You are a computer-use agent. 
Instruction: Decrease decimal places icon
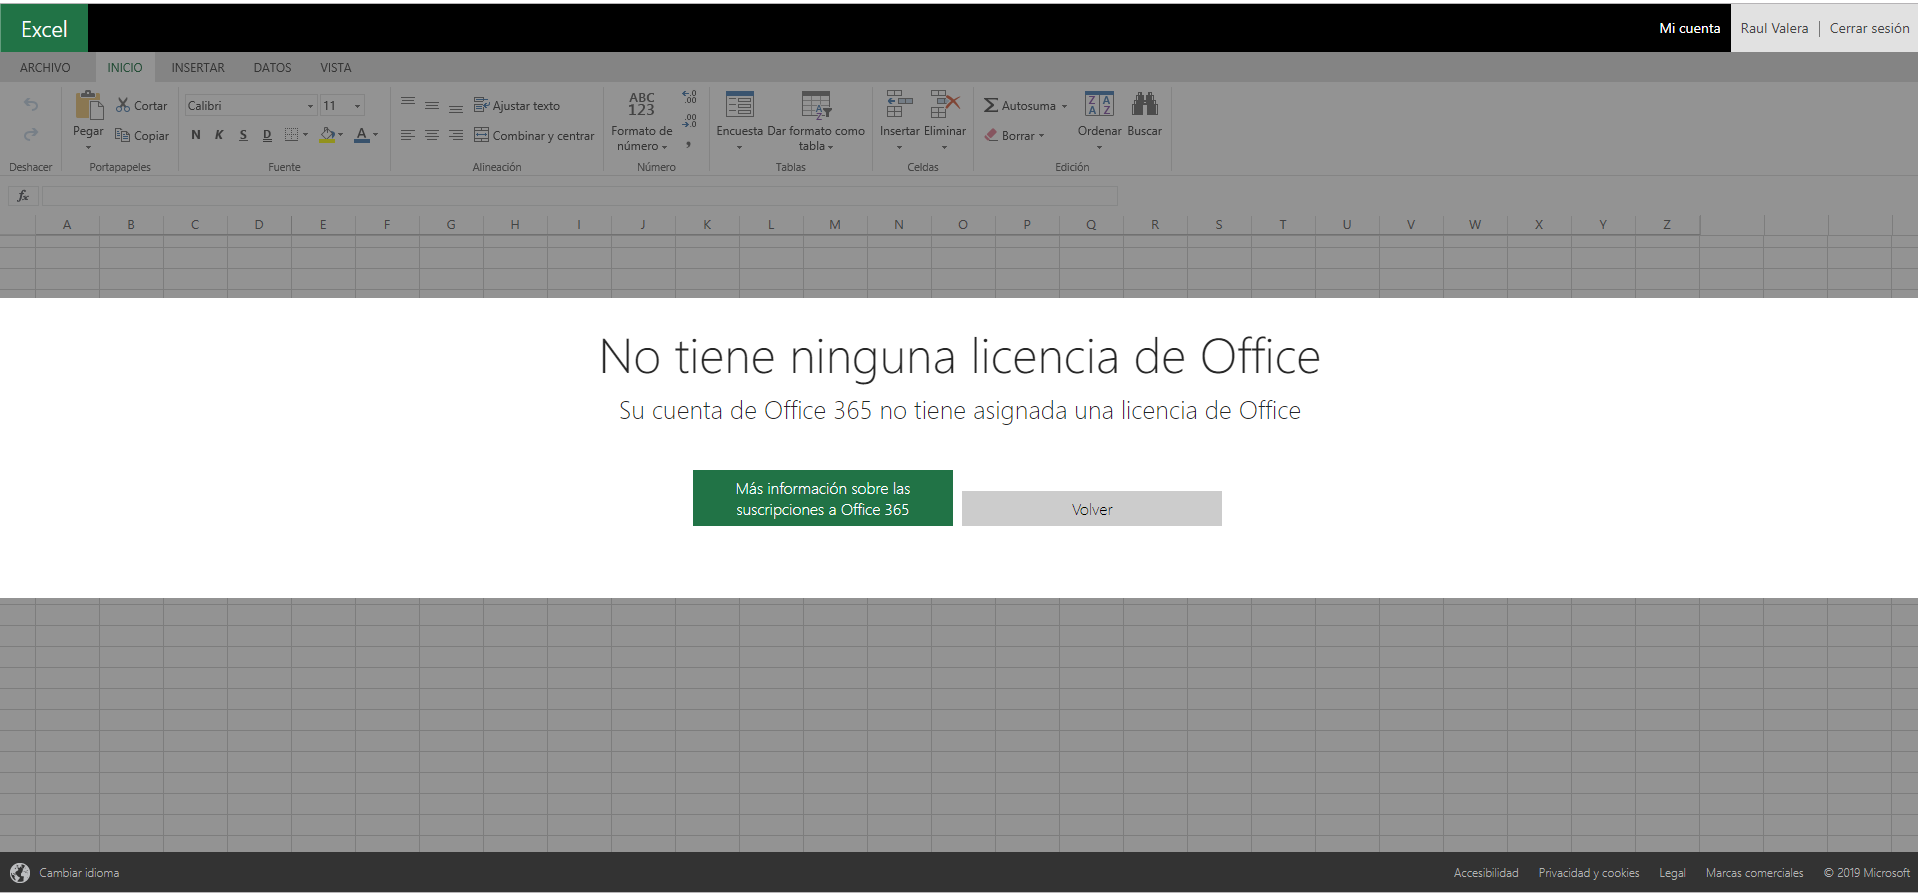click(x=689, y=121)
